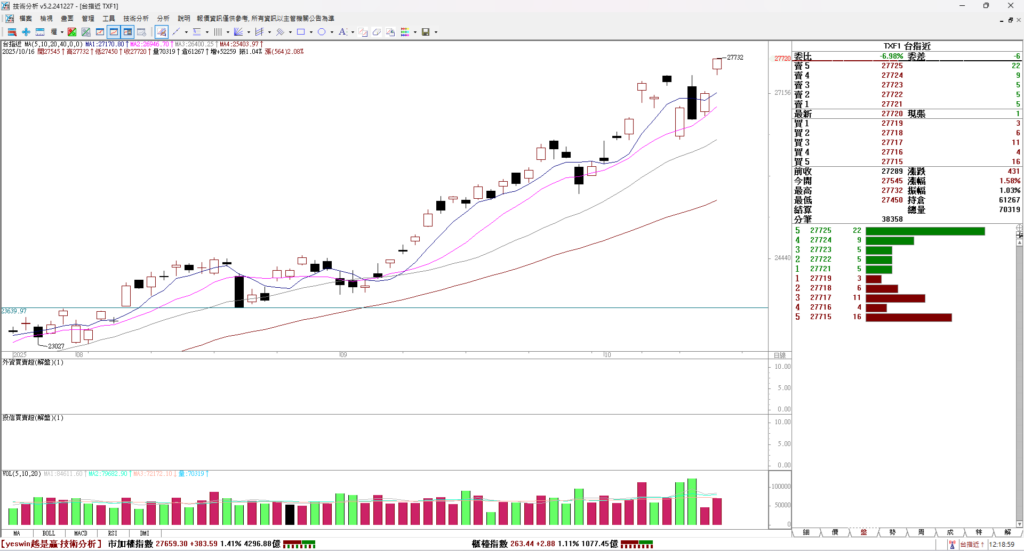This screenshot has width=1024, height=551.
Task: Expand the dropdown arrow beside save icon
Action: point(436,32)
